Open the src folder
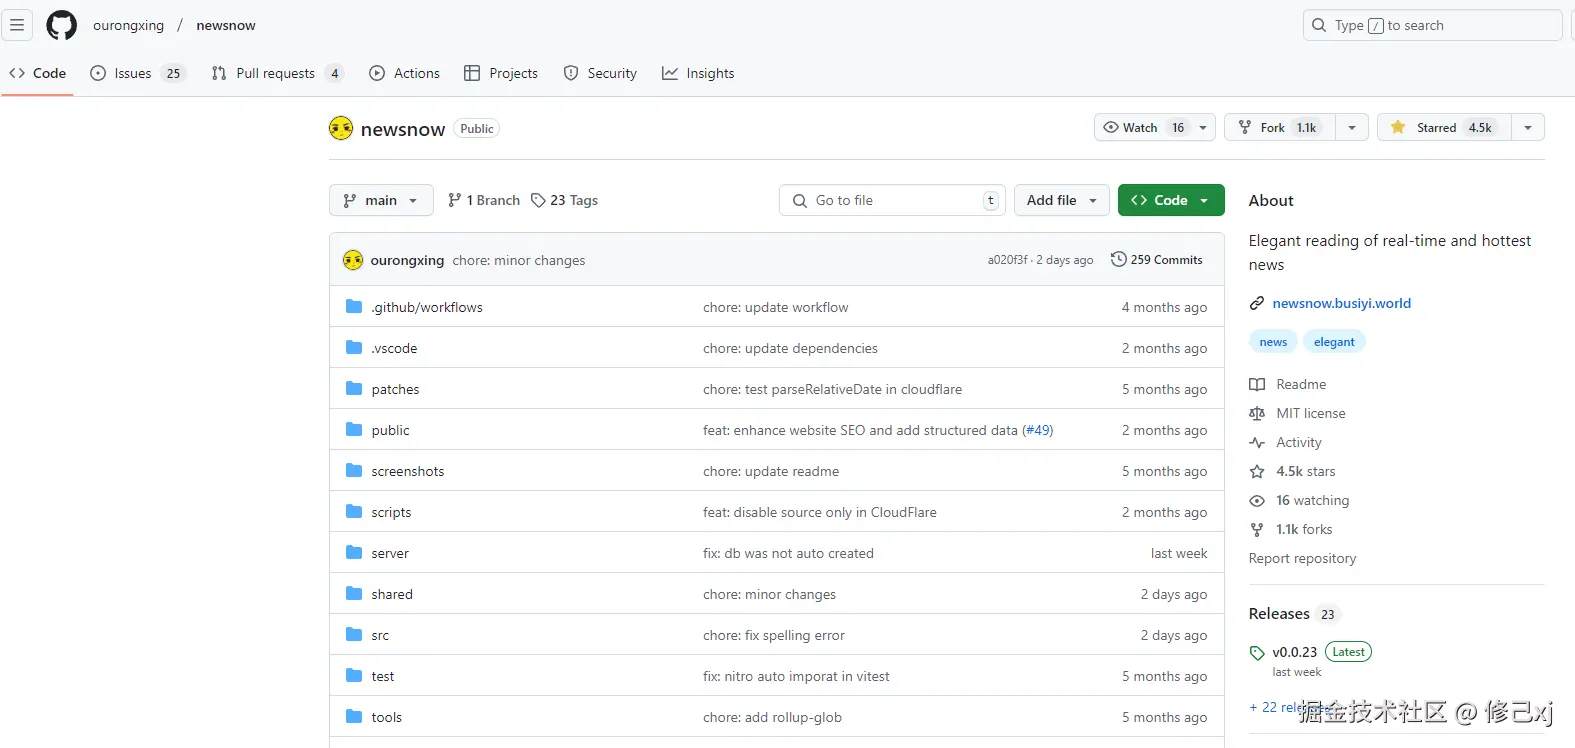The height and width of the screenshot is (748, 1575). pos(380,635)
